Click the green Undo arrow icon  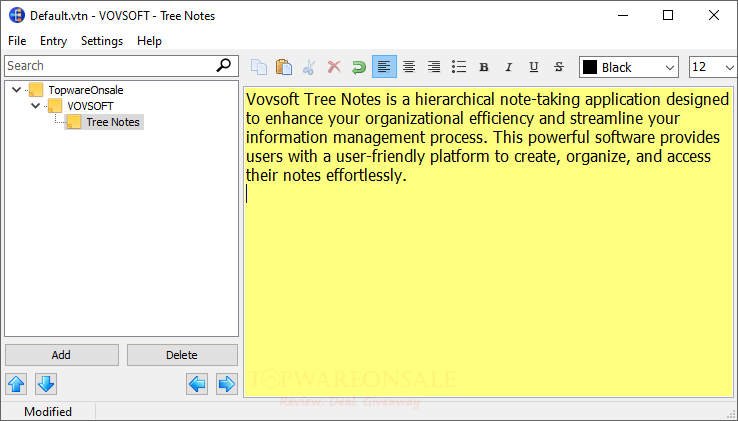pyautogui.click(x=359, y=67)
